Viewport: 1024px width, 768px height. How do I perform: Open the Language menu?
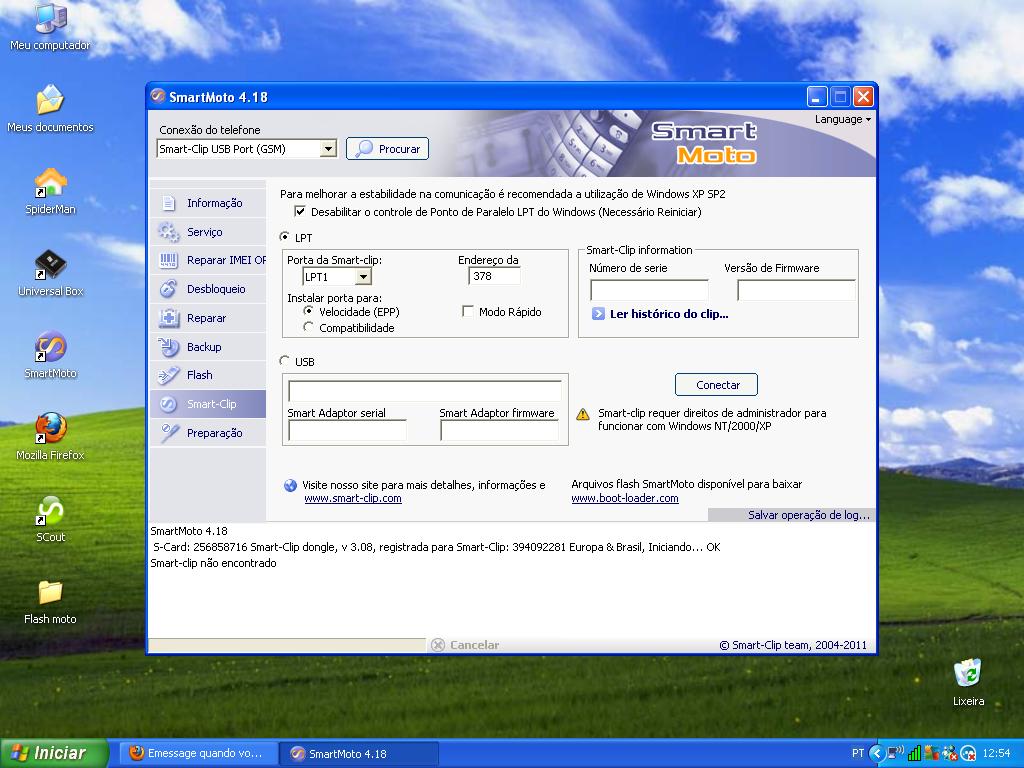click(842, 120)
